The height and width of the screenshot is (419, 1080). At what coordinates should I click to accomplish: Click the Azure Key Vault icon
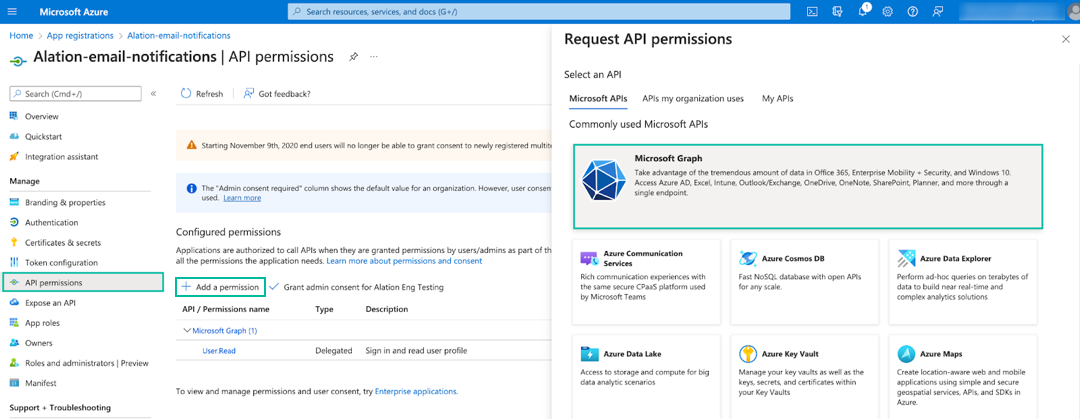click(x=747, y=354)
